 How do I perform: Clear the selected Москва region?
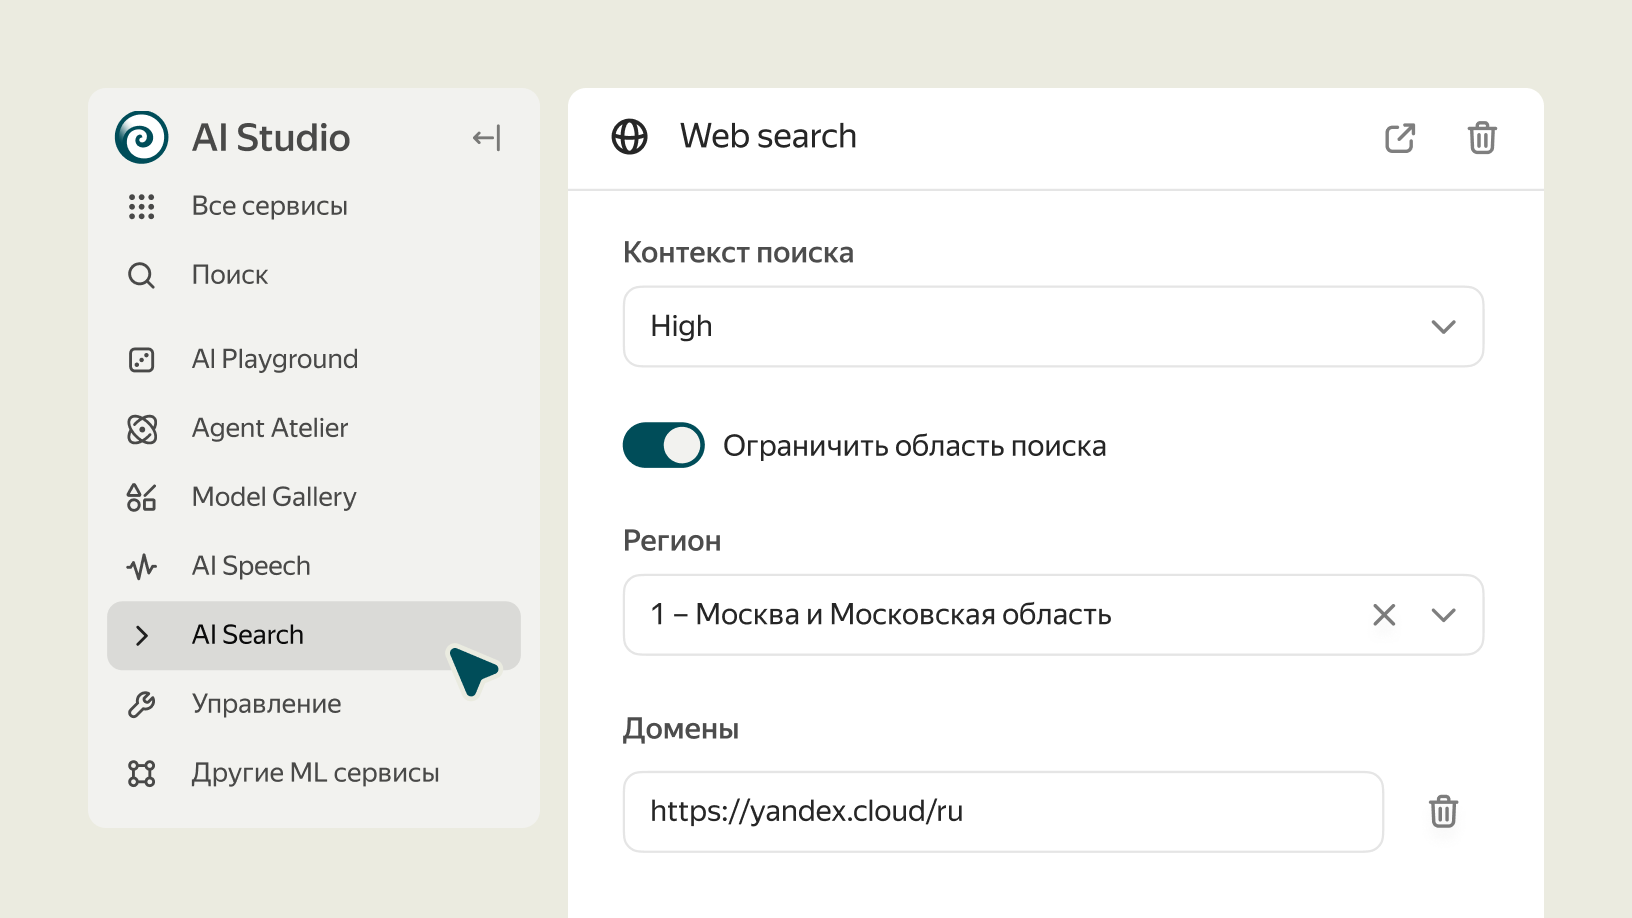(1384, 615)
